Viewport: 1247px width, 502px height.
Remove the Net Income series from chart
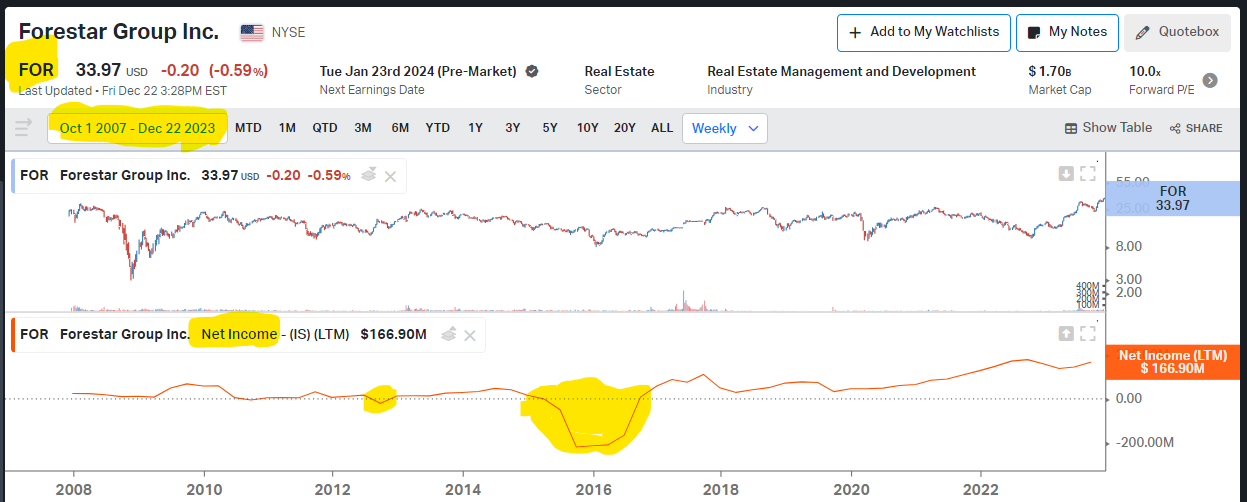(470, 334)
